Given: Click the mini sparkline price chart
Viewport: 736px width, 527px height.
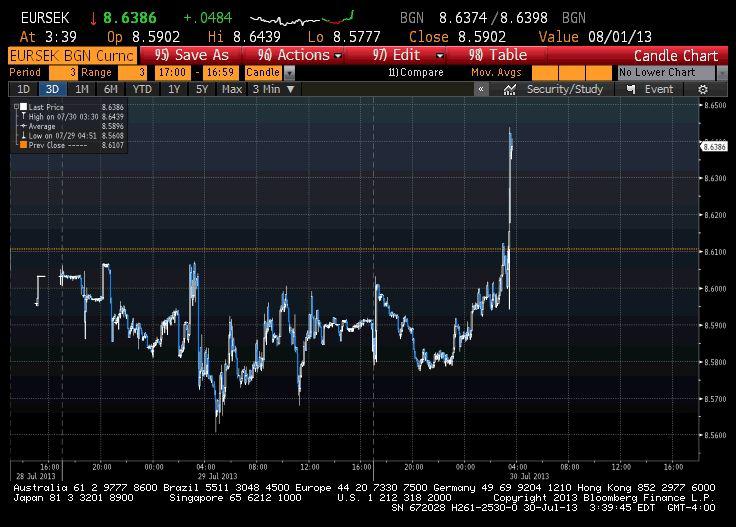Looking at the screenshot, I should pos(302,19).
